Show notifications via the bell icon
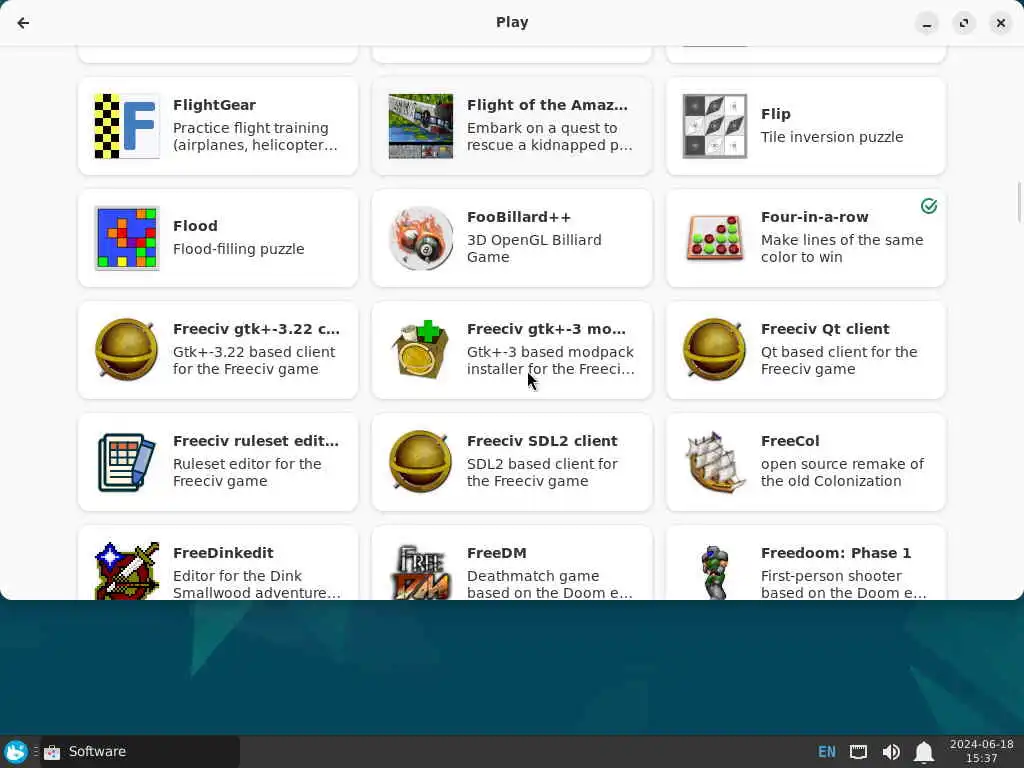Viewport: 1024px width, 768px height. click(x=923, y=752)
